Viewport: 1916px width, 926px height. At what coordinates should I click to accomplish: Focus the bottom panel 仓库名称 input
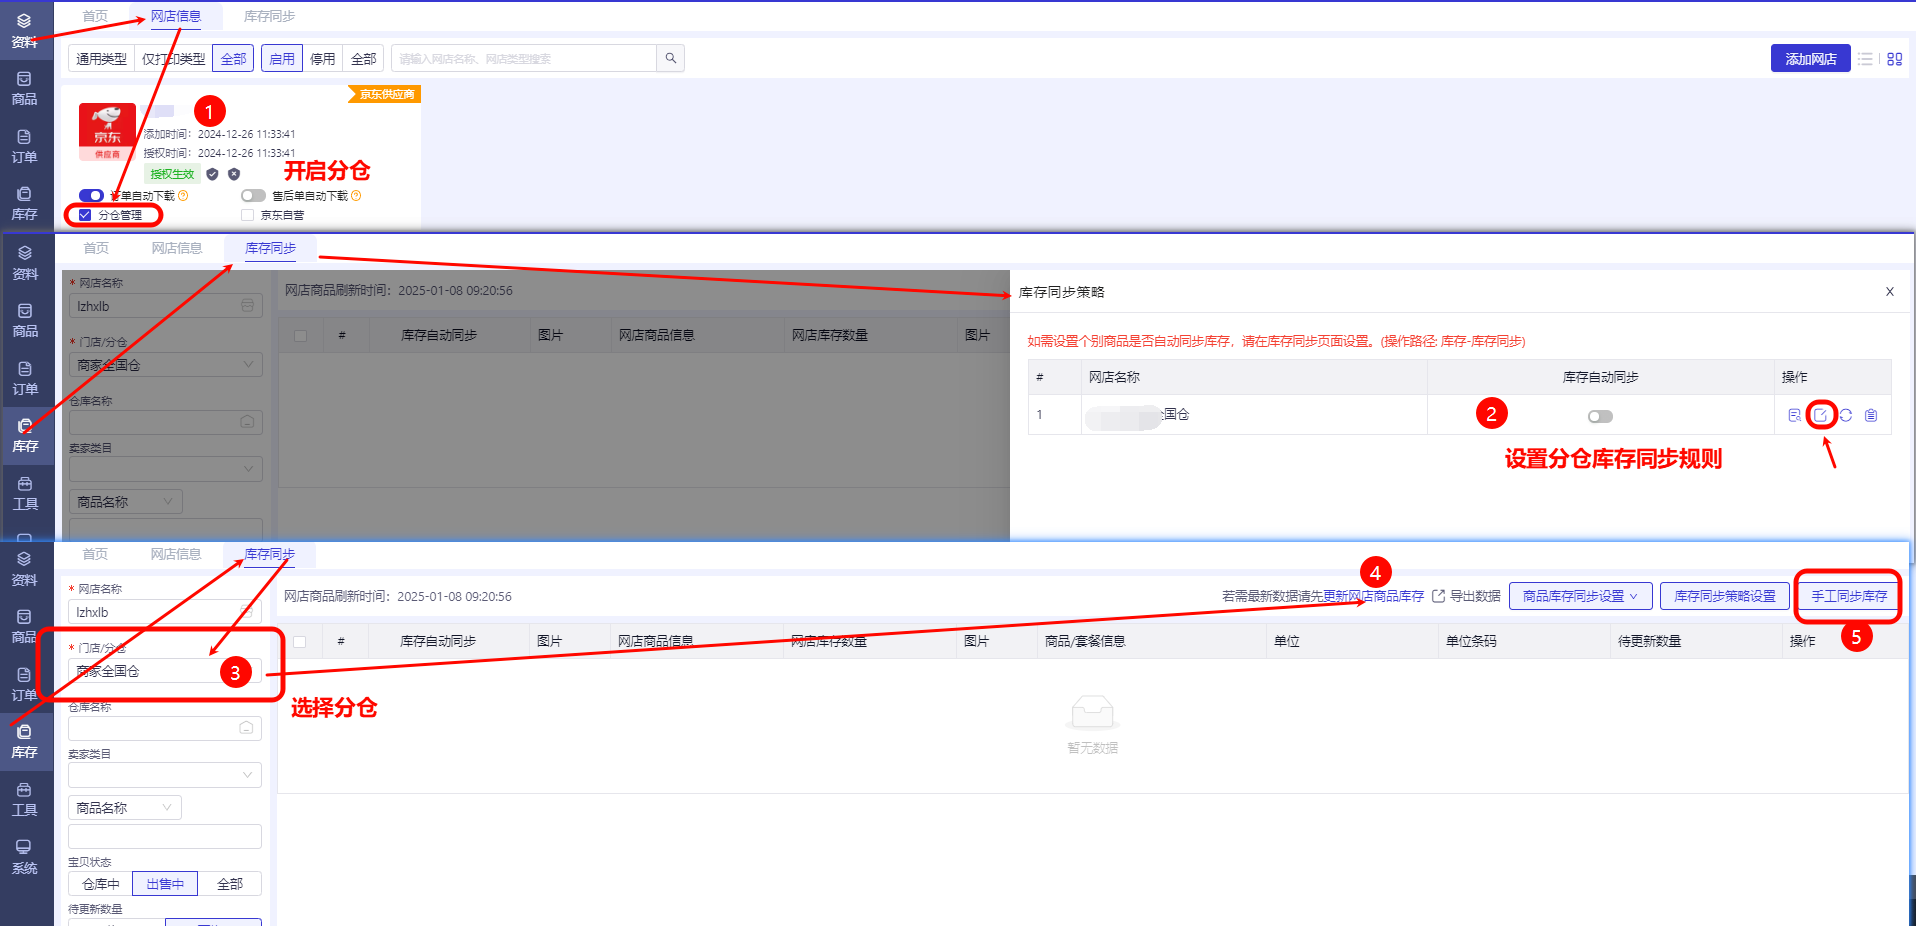[165, 728]
